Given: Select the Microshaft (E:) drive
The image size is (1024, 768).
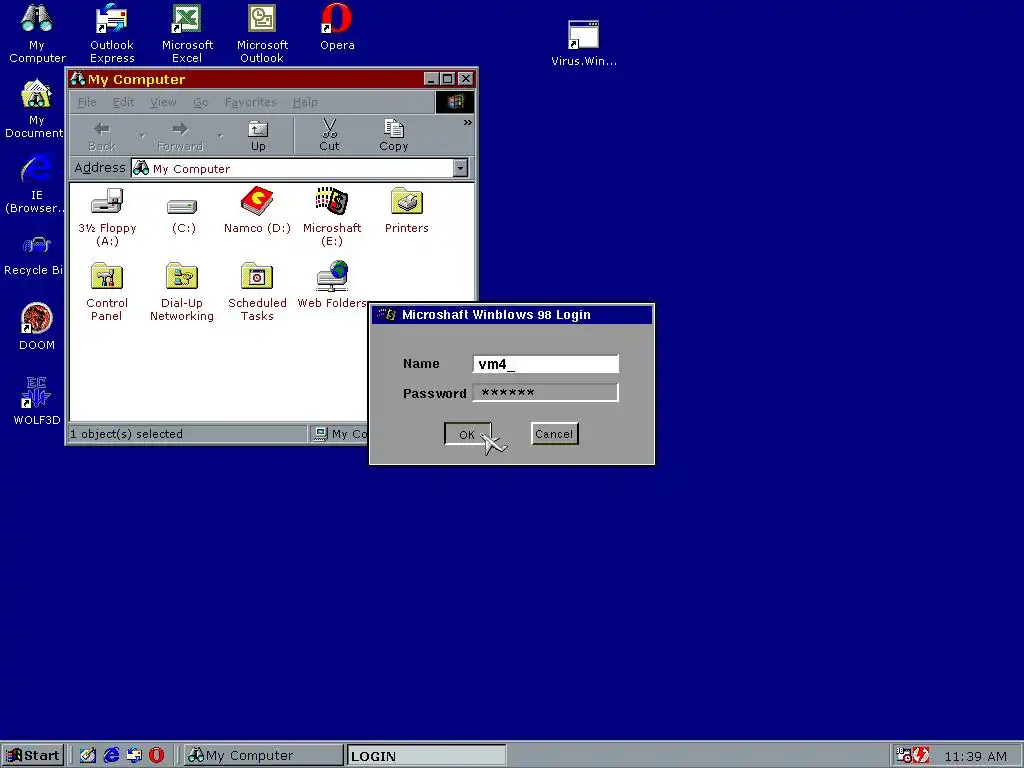Looking at the screenshot, I should (x=332, y=217).
